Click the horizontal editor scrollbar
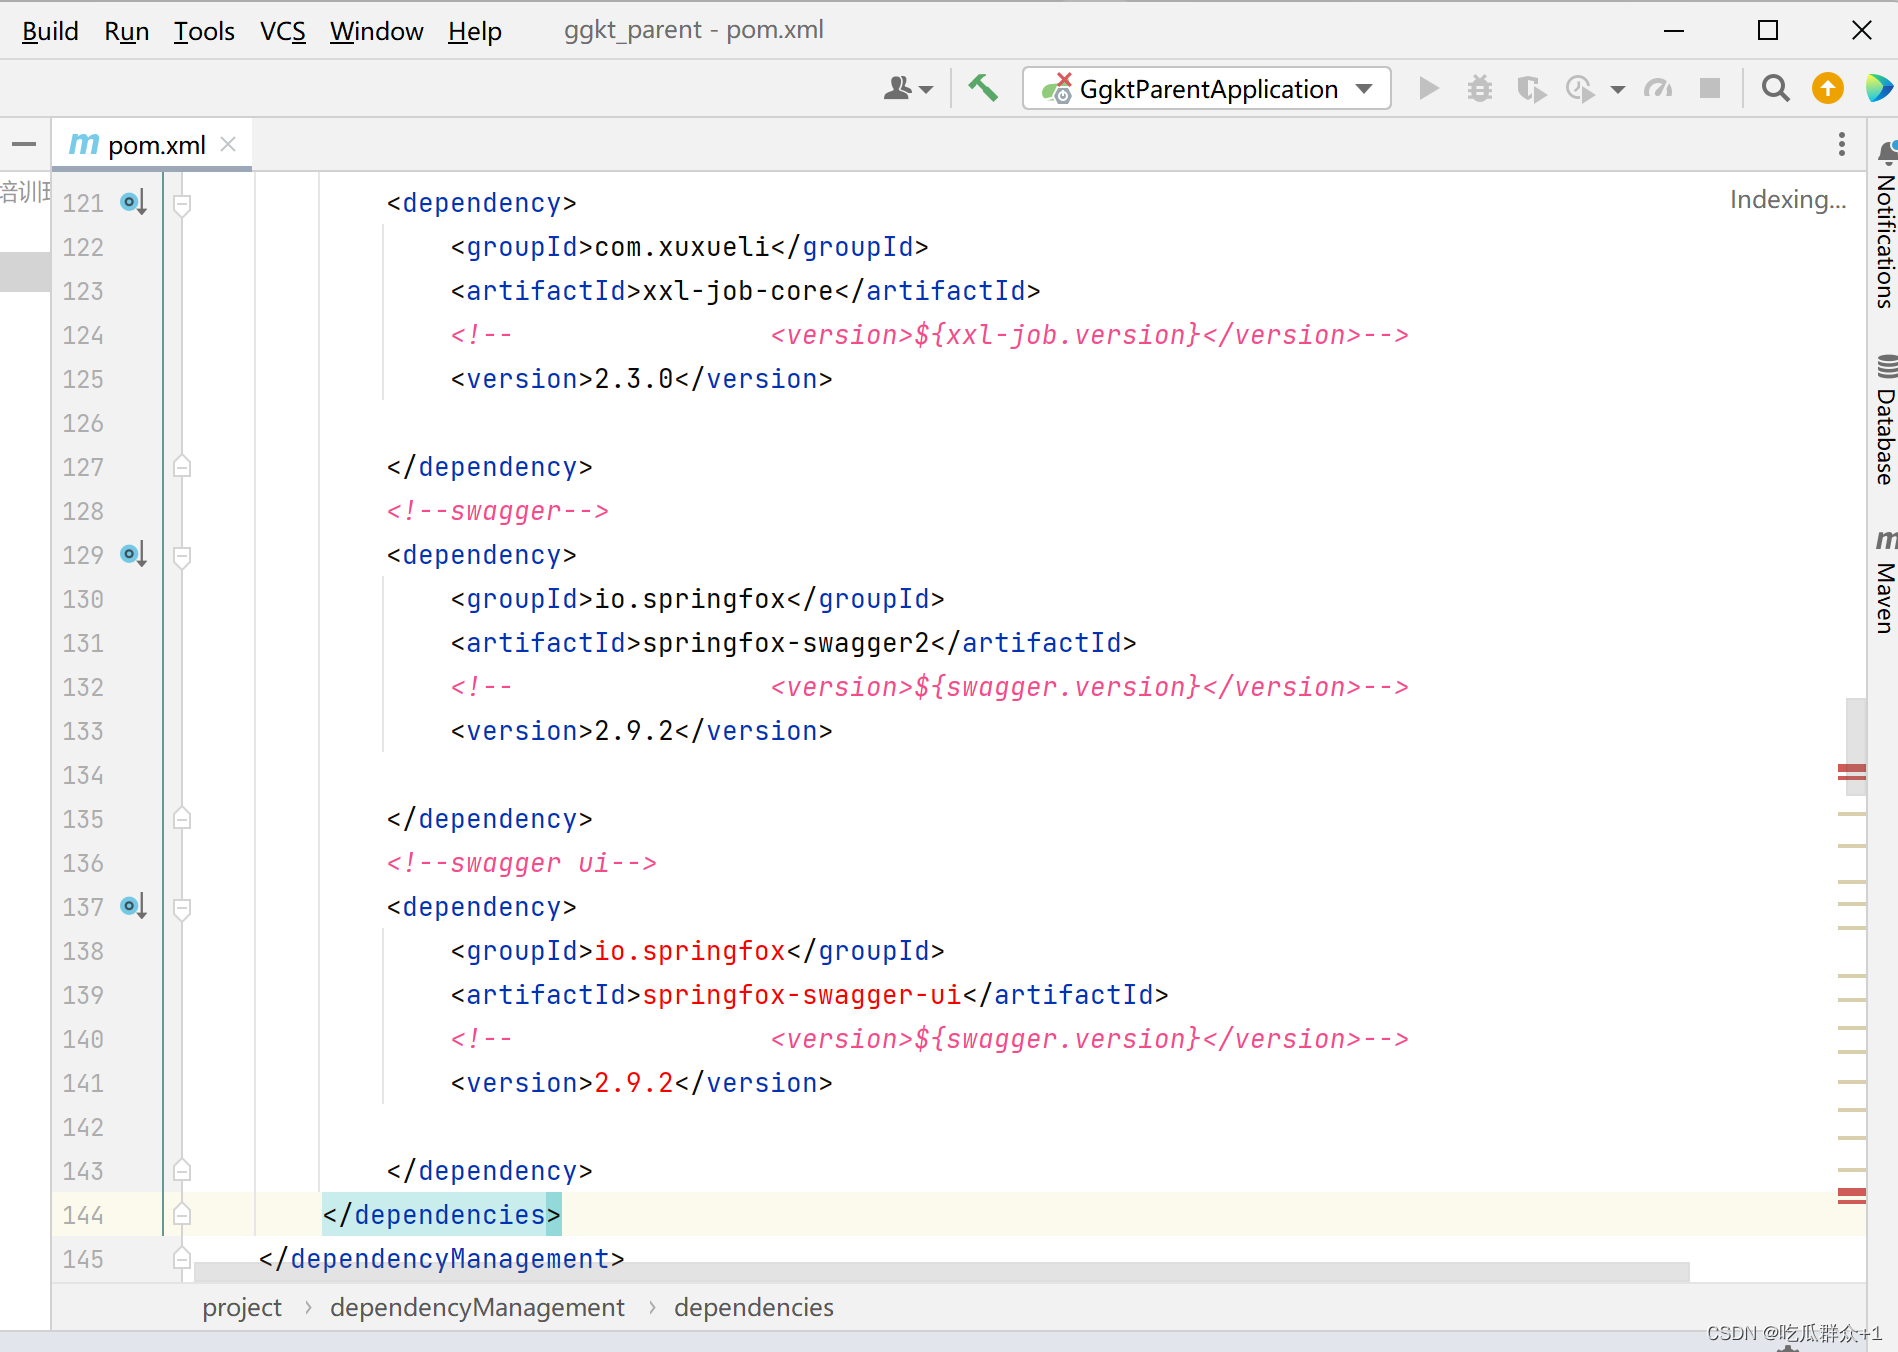The image size is (1898, 1352). point(942,1272)
